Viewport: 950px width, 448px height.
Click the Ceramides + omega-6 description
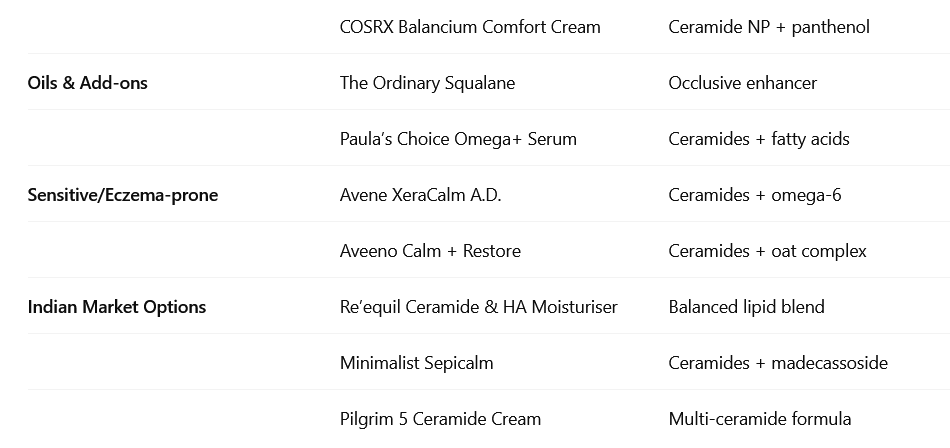point(754,195)
